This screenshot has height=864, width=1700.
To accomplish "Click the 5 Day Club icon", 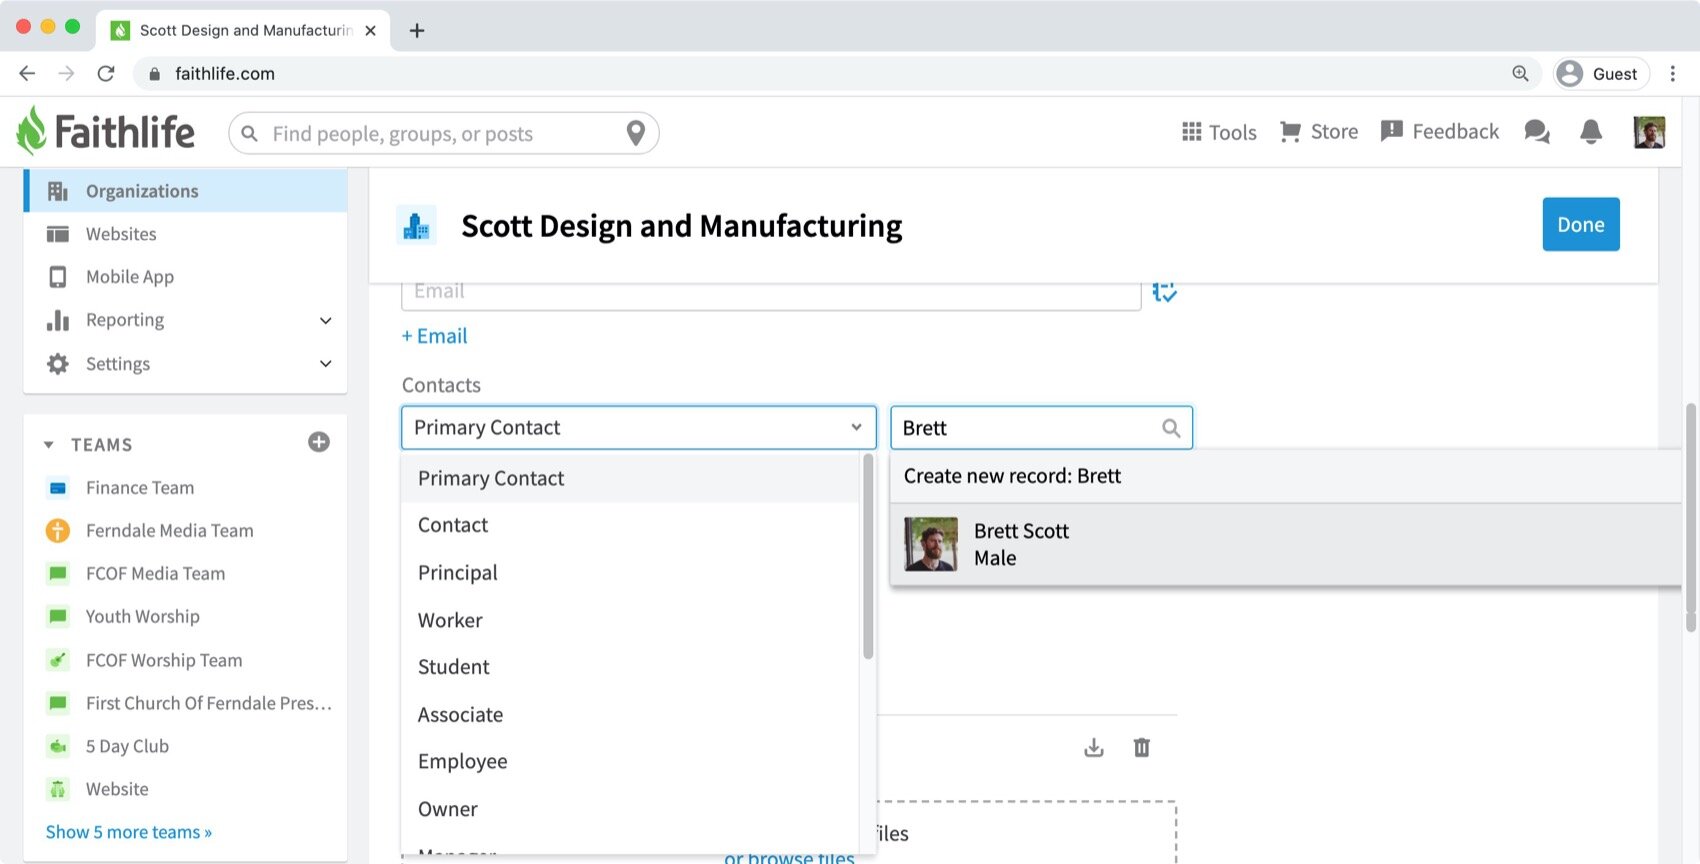I will 58,746.
